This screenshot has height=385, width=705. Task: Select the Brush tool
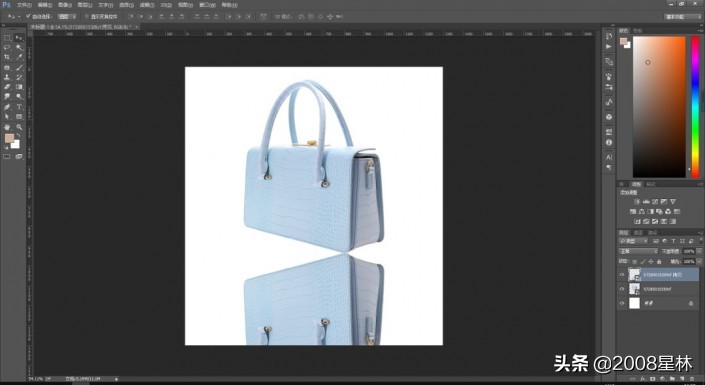coord(19,67)
